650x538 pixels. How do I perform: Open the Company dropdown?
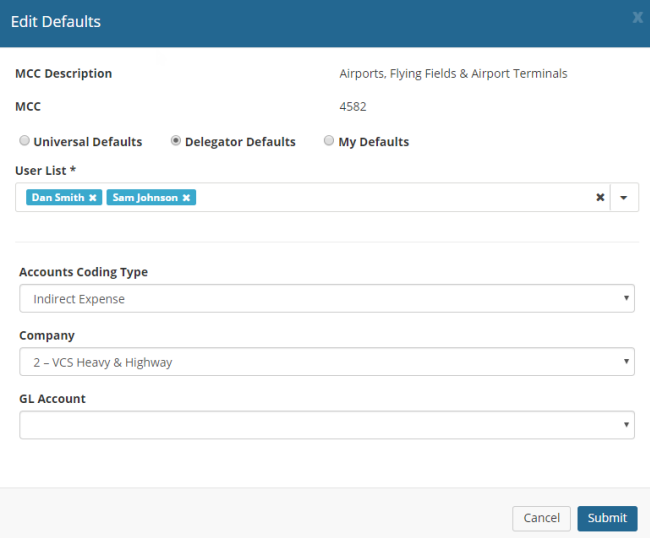click(327, 362)
